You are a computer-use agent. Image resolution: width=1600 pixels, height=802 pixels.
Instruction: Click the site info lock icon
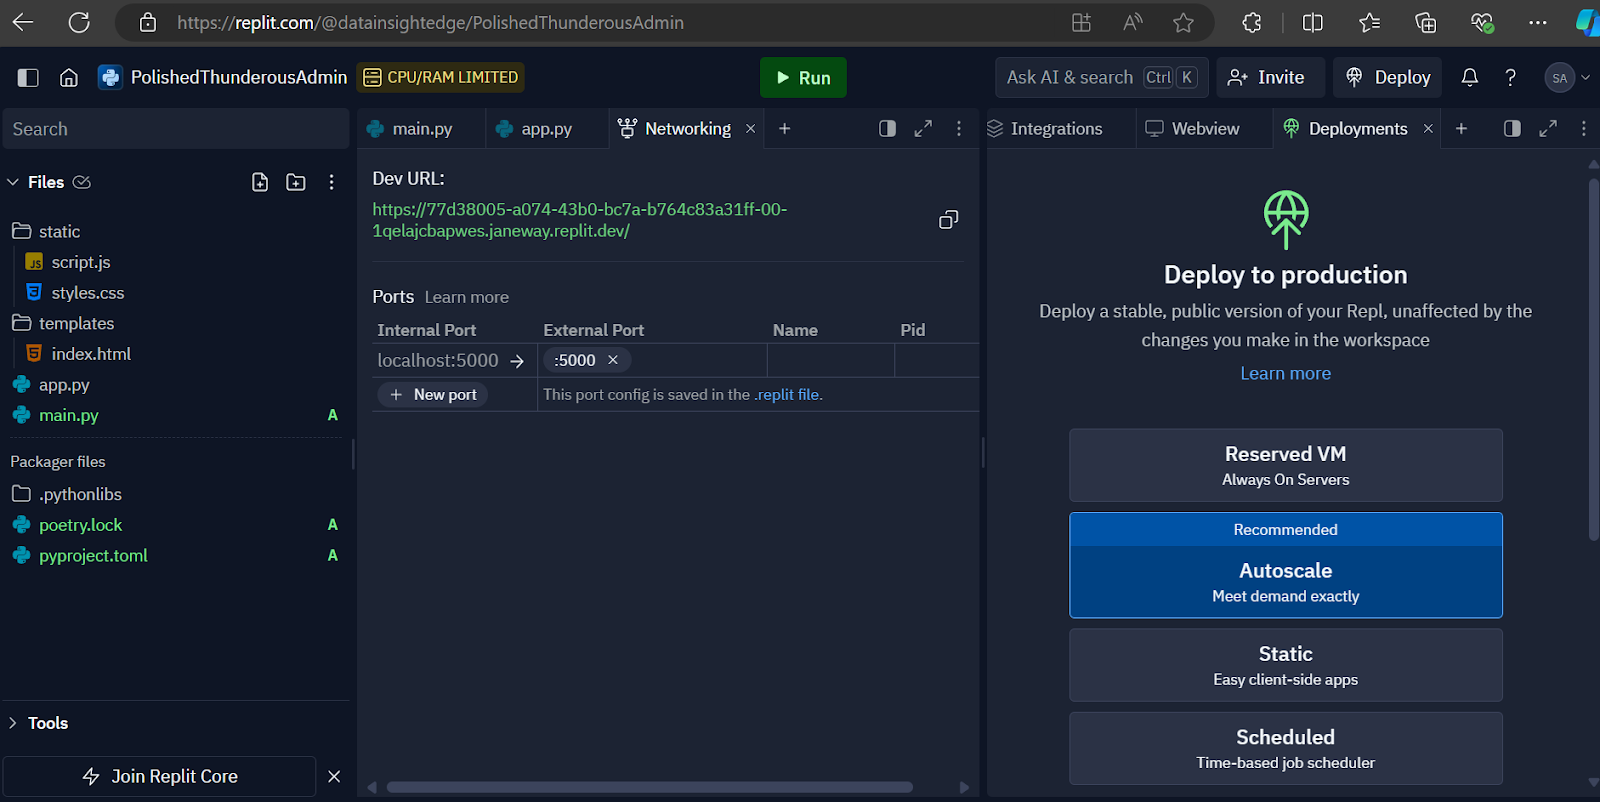148,22
